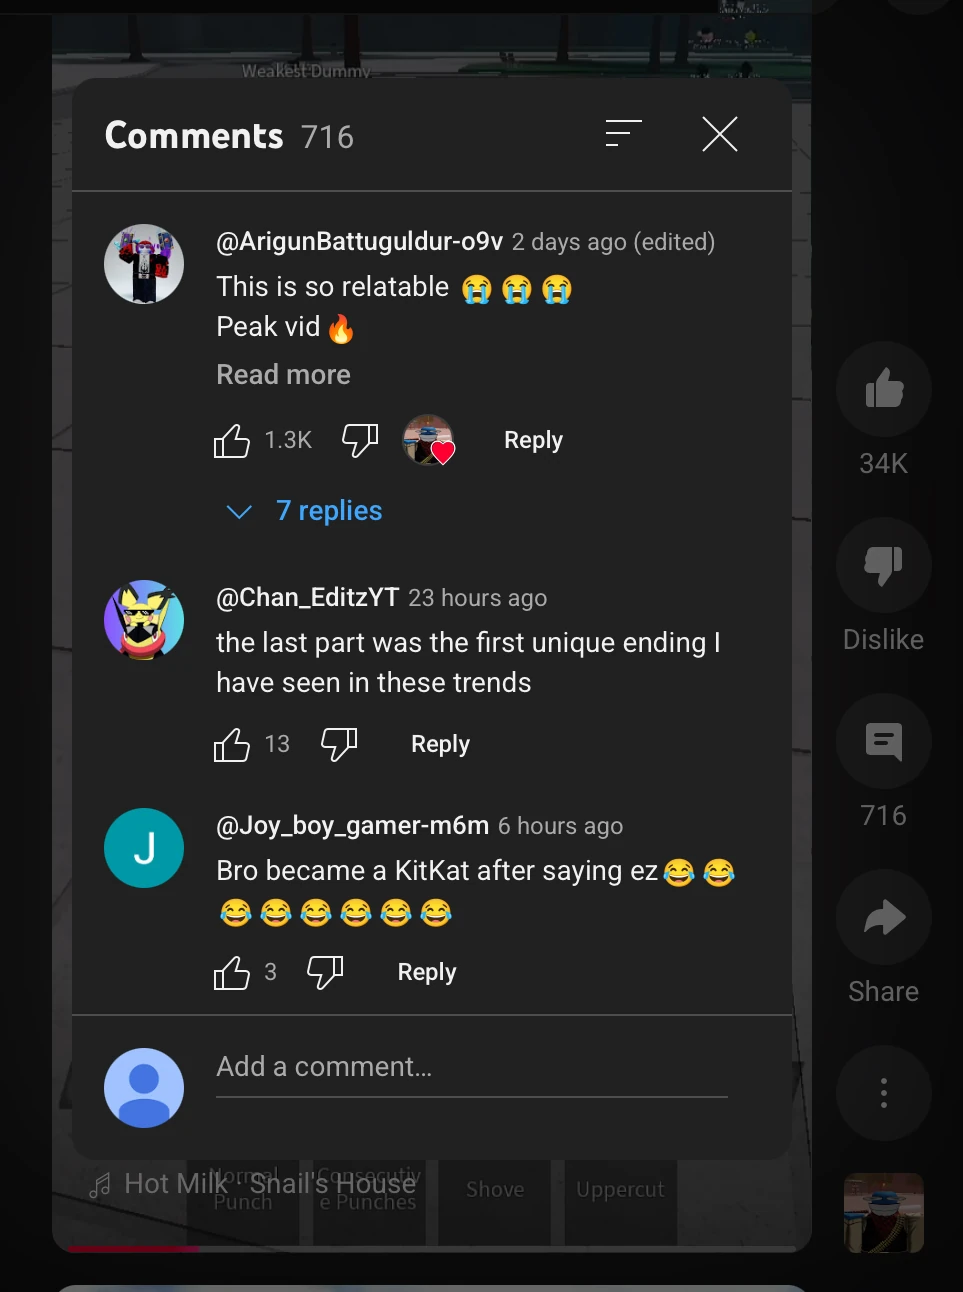This screenshot has width=963, height=1292.
Task: Dislike the video using the sidebar button
Action: [x=883, y=565]
